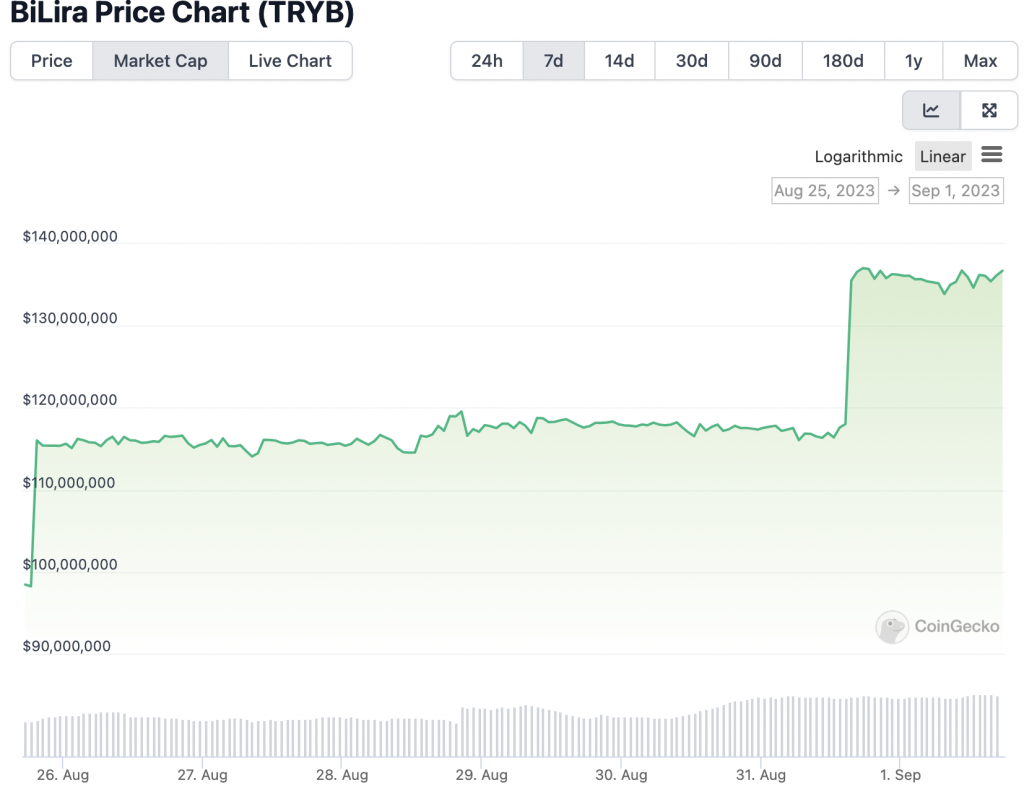Open the Price tab

52,61
